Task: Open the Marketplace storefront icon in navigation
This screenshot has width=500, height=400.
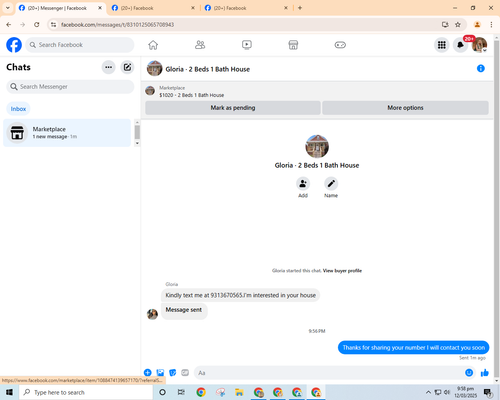Action: pyautogui.click(x=293, y=45)
